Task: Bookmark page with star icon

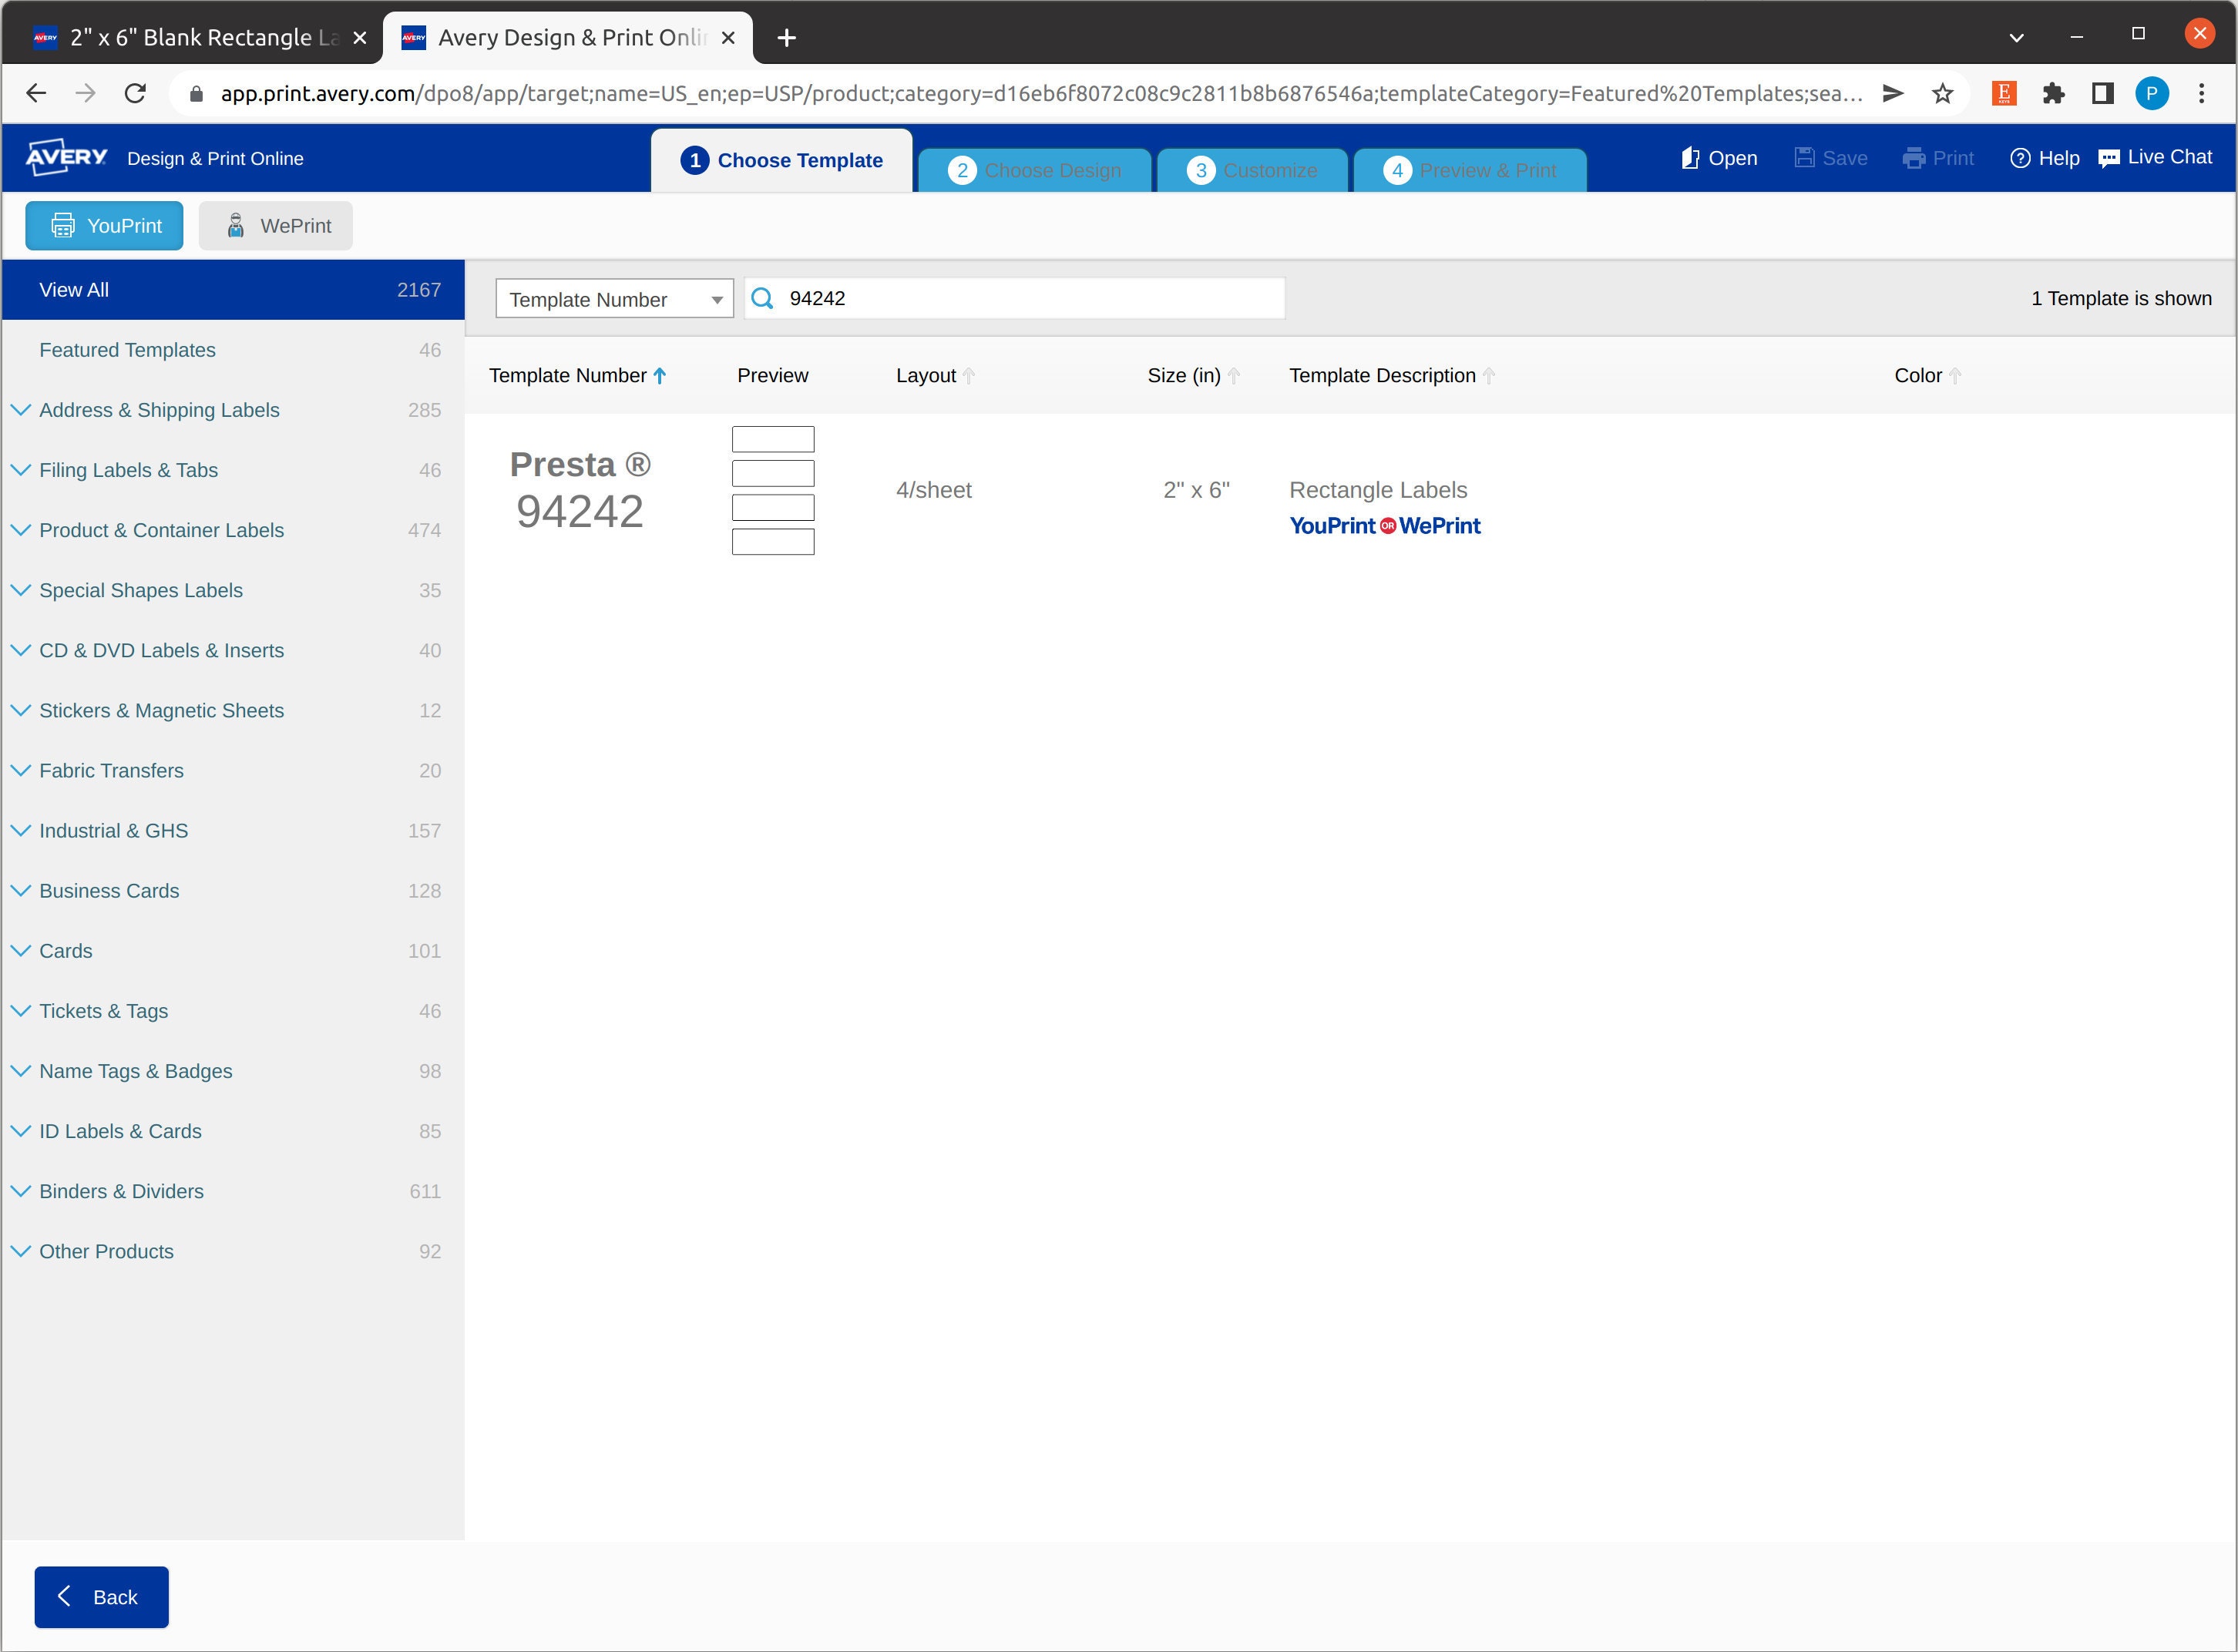Action: click(1942, 93)
